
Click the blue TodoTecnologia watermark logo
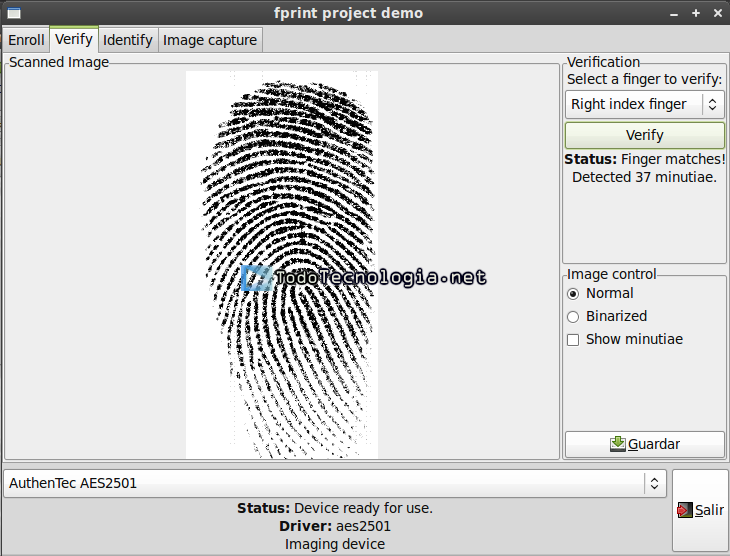(x=259, y=278)
